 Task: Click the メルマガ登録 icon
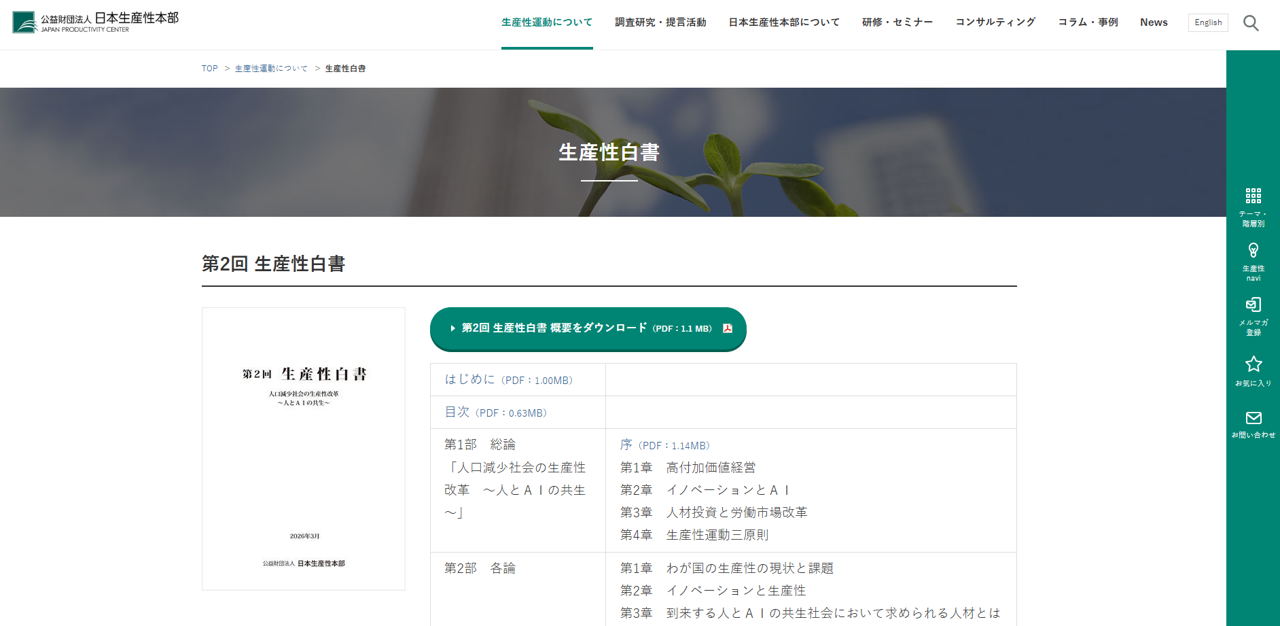pyautogui.click(x=1253, y=305)
